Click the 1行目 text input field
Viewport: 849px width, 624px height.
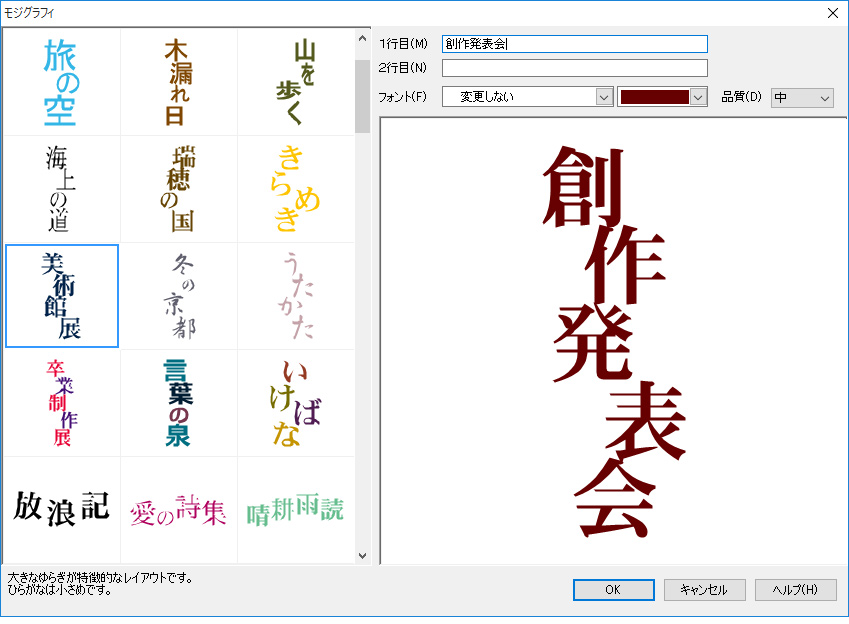(x=574, y=44)
